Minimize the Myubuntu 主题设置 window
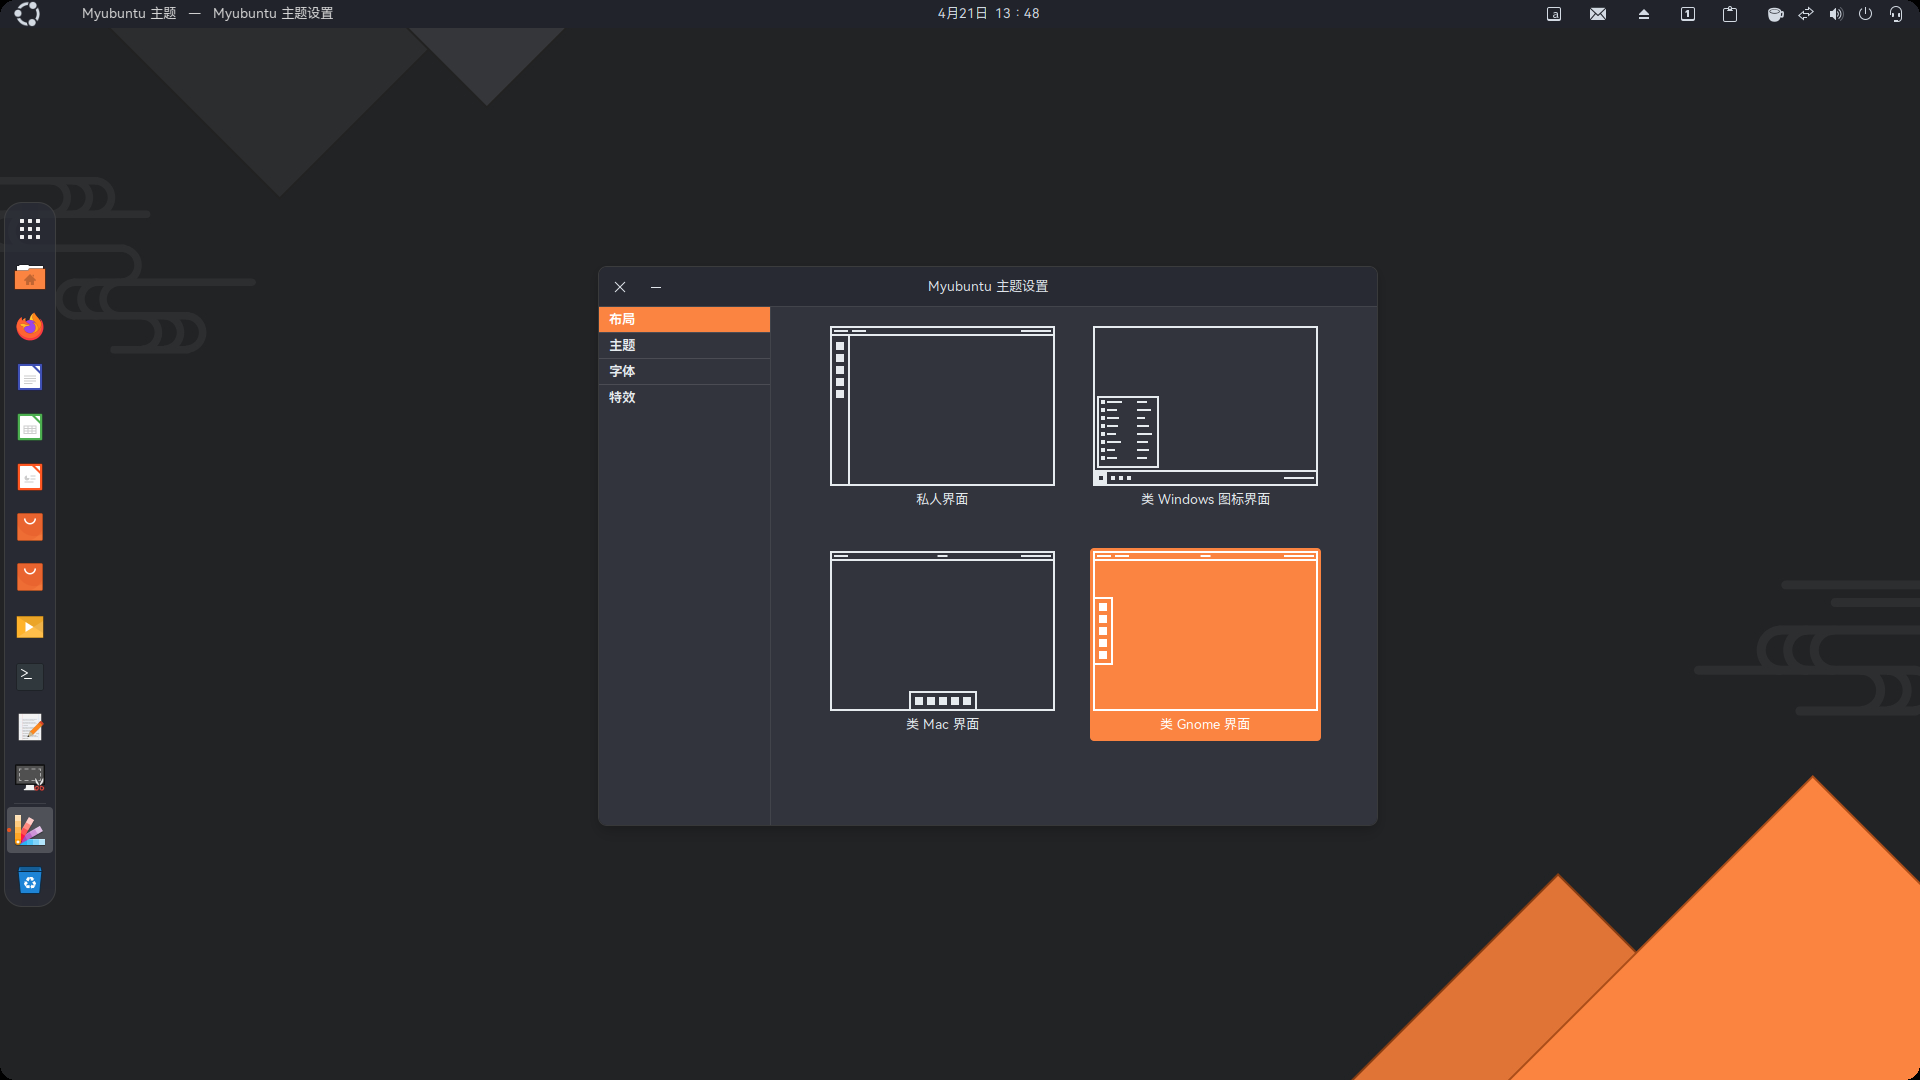Image resolution: width=1920 pixels, height=1080 pixels. 656,287
